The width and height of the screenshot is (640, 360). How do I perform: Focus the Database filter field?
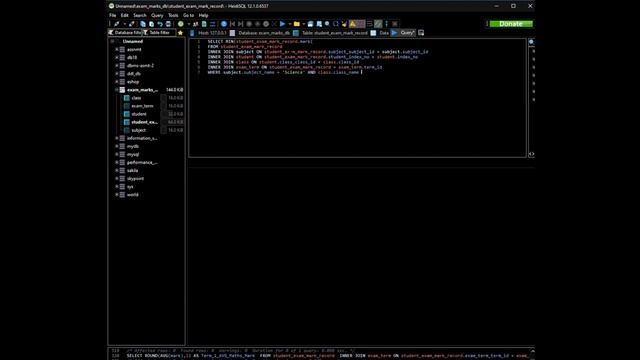click(125, 33)
